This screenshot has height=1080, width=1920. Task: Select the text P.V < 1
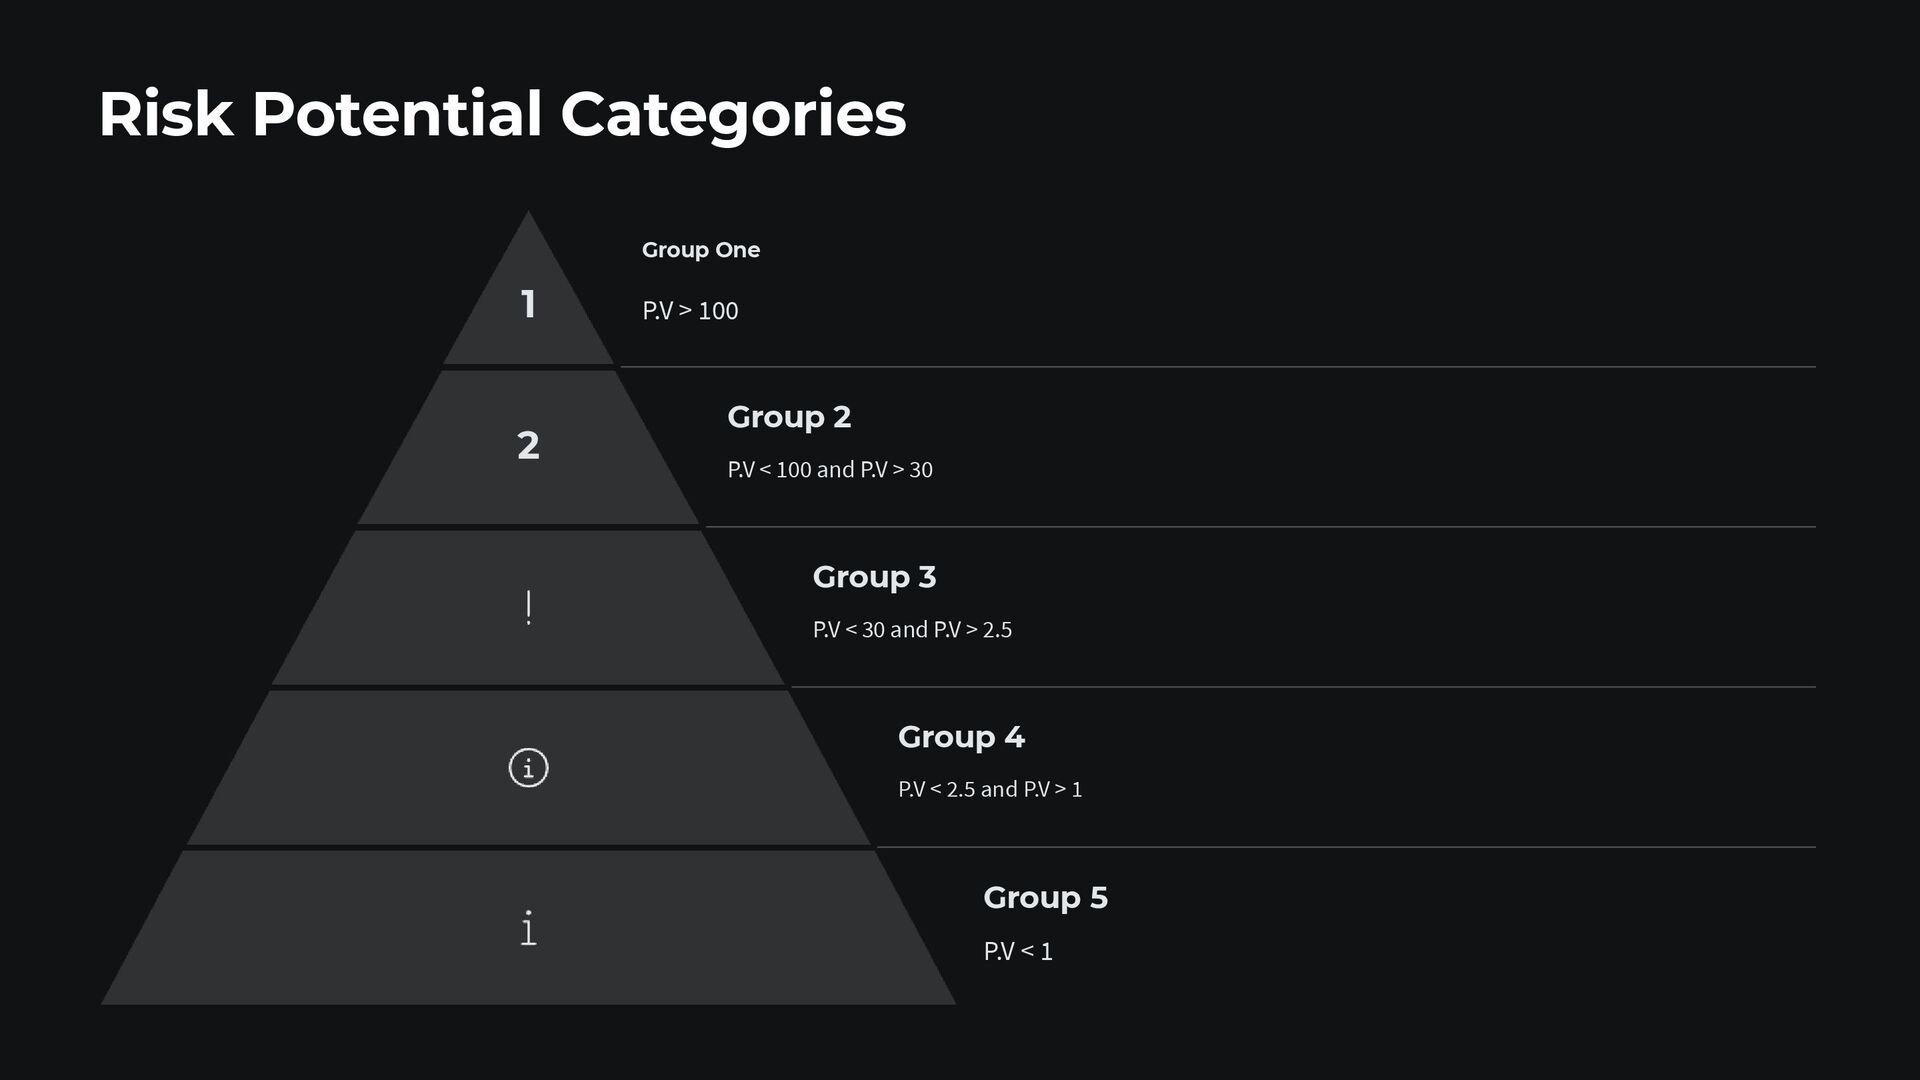tap(1018, 951)
